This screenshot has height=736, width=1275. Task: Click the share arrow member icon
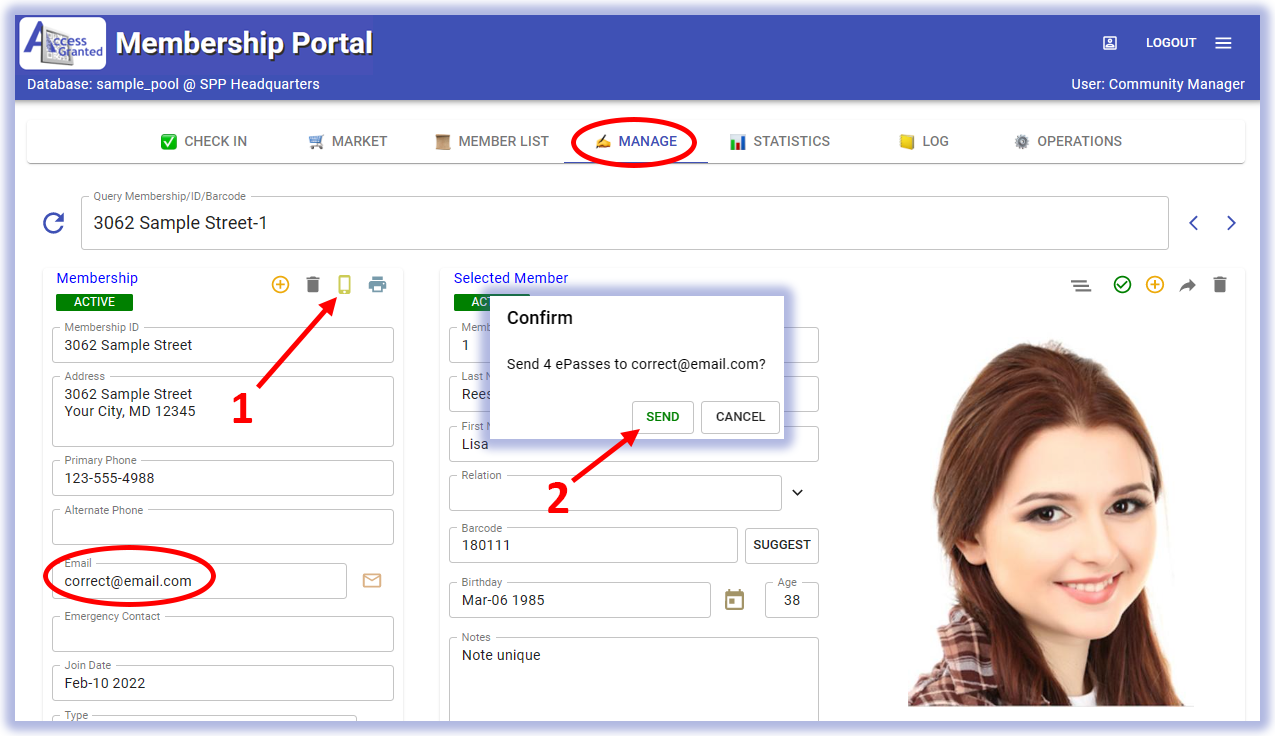pyautogui.click(x=1187, y=285)
